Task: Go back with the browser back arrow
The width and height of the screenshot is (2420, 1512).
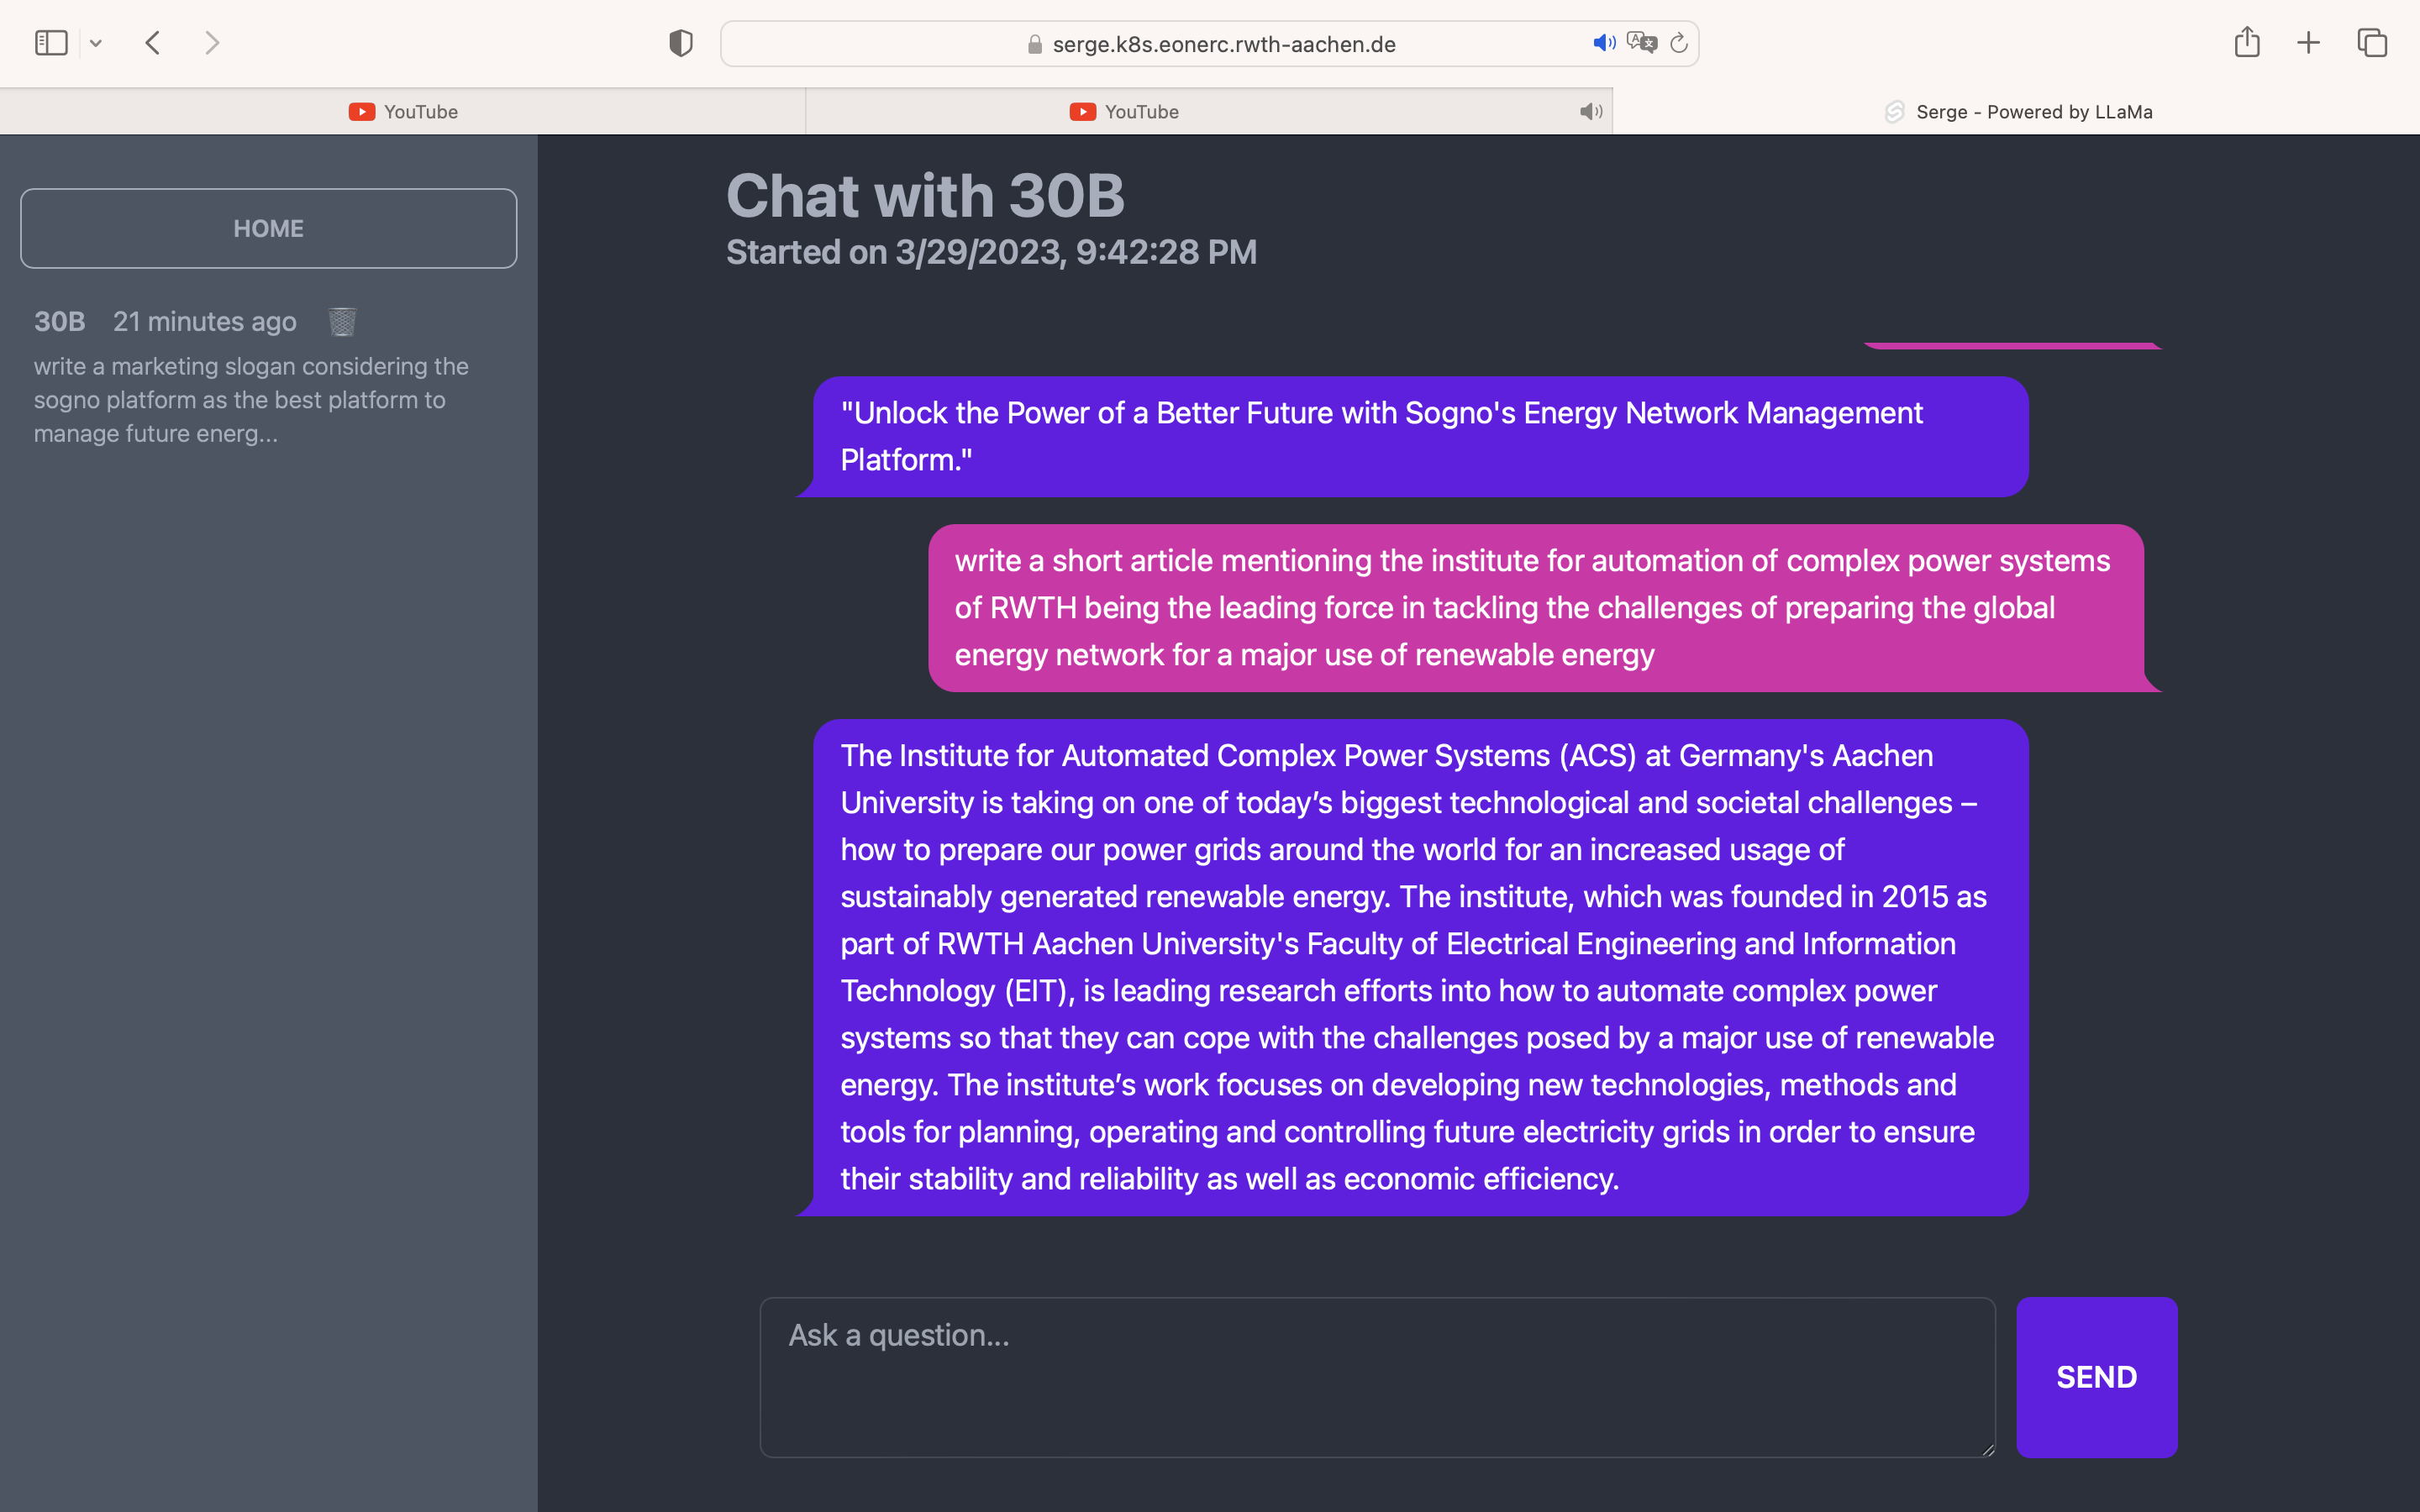Action: point(153,43)
